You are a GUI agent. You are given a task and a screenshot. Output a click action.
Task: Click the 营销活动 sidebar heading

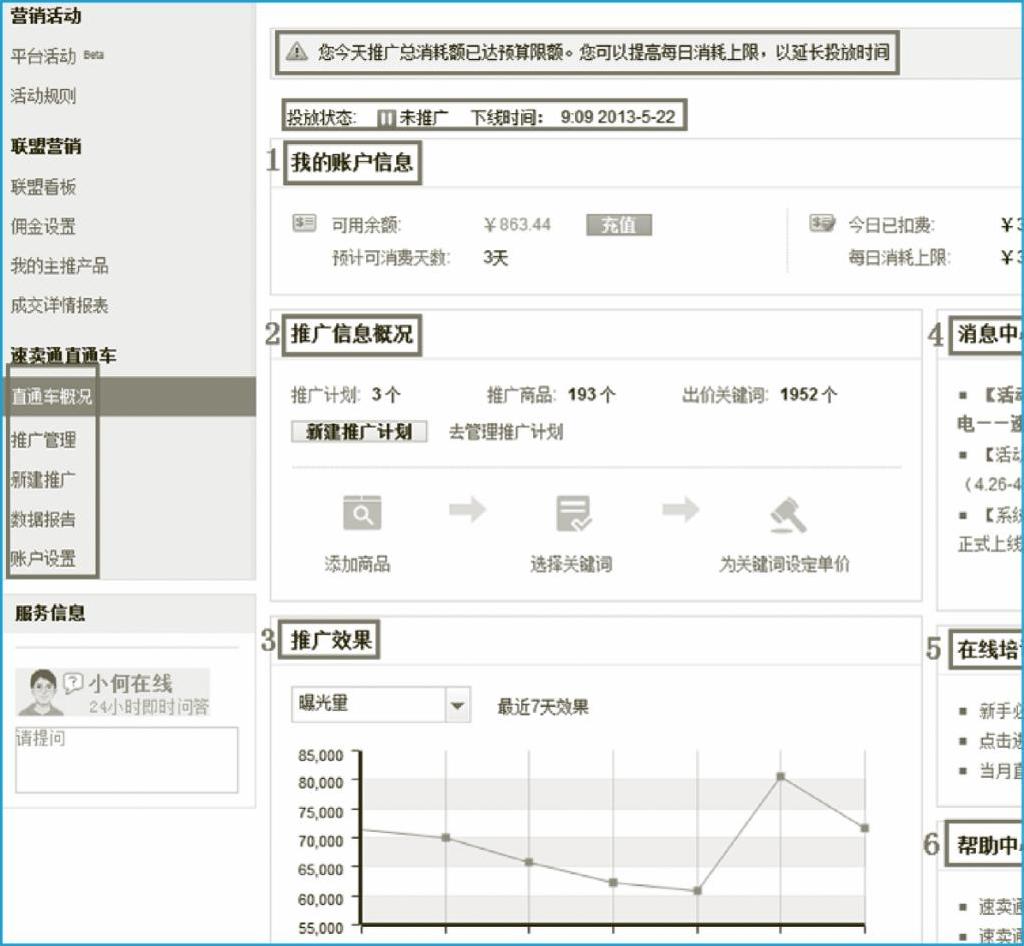pos(46,16)
